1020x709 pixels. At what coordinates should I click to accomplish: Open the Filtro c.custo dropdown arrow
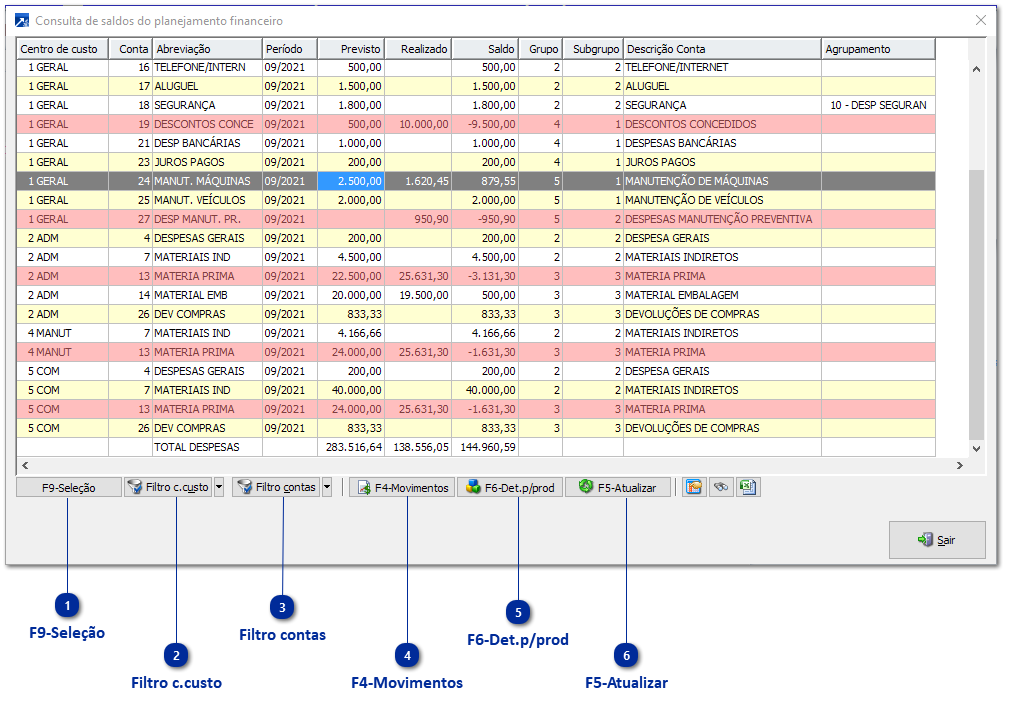[218, 488]
